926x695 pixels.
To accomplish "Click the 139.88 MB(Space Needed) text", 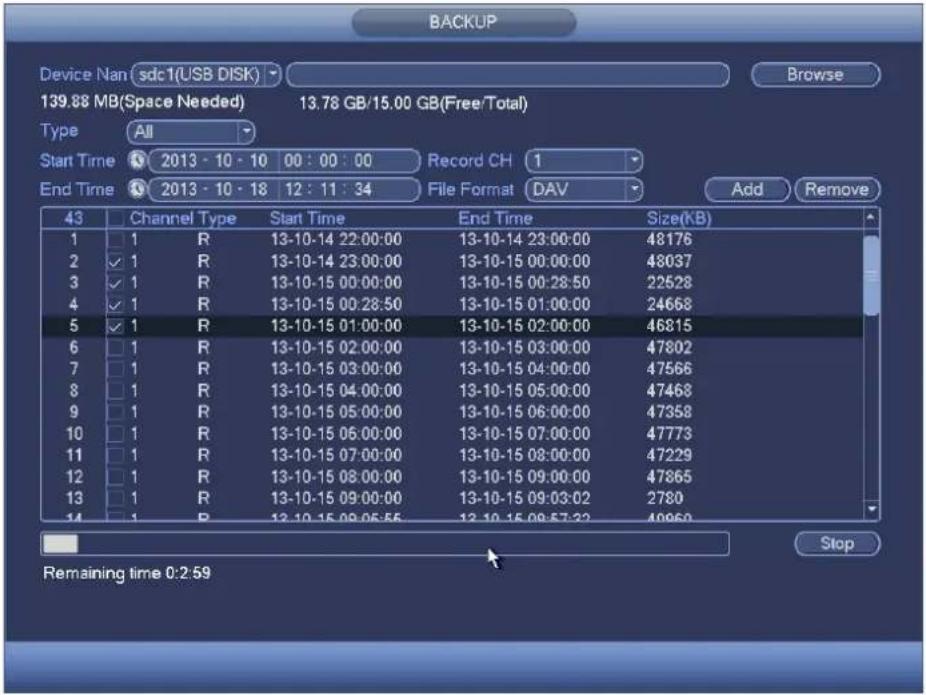I will click(142, 102).
